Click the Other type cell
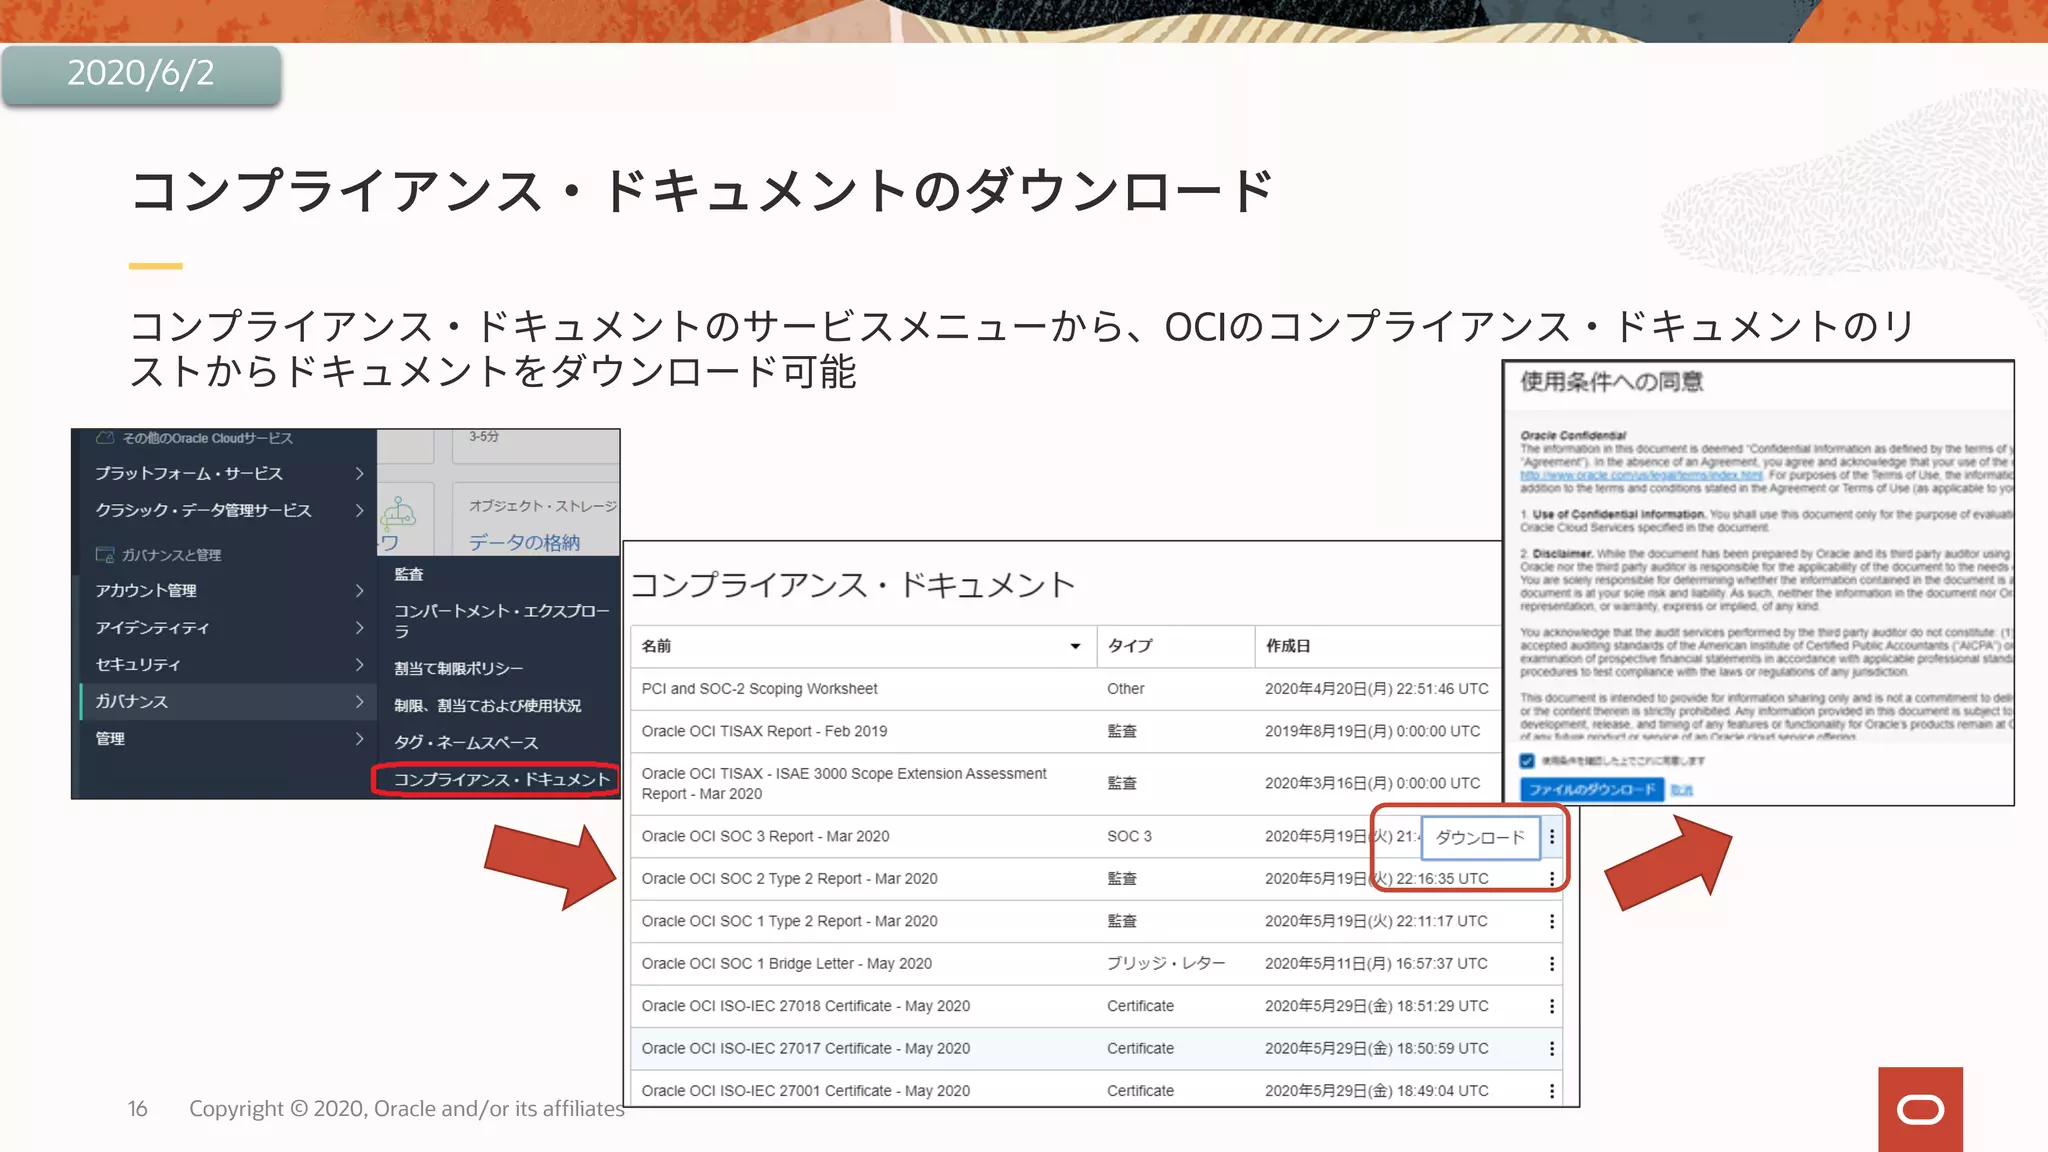Screen dimensions: 2048x1152 point(1125,689)
